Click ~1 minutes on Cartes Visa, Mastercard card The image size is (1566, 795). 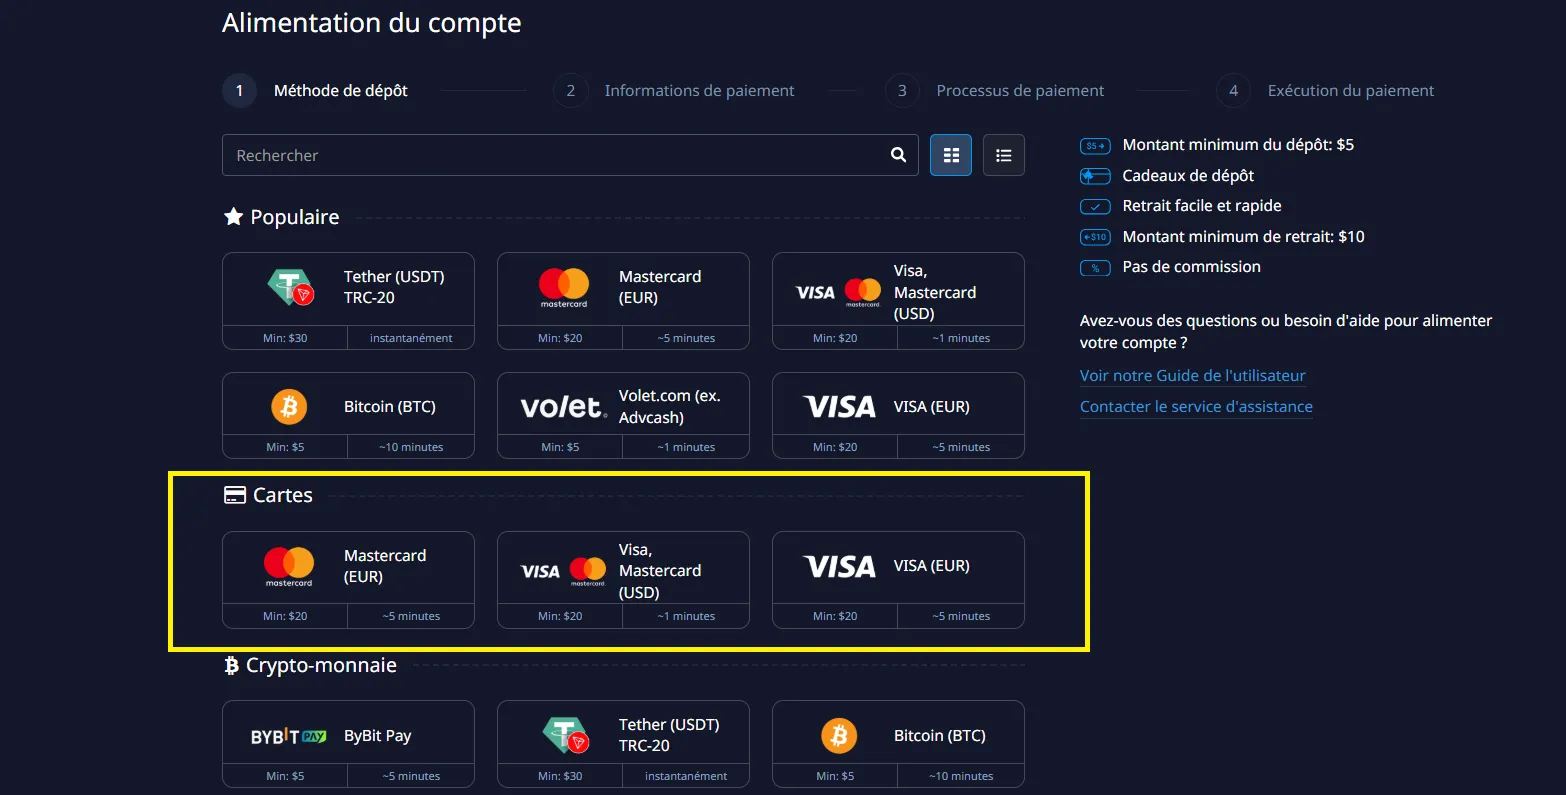(686, 616)
